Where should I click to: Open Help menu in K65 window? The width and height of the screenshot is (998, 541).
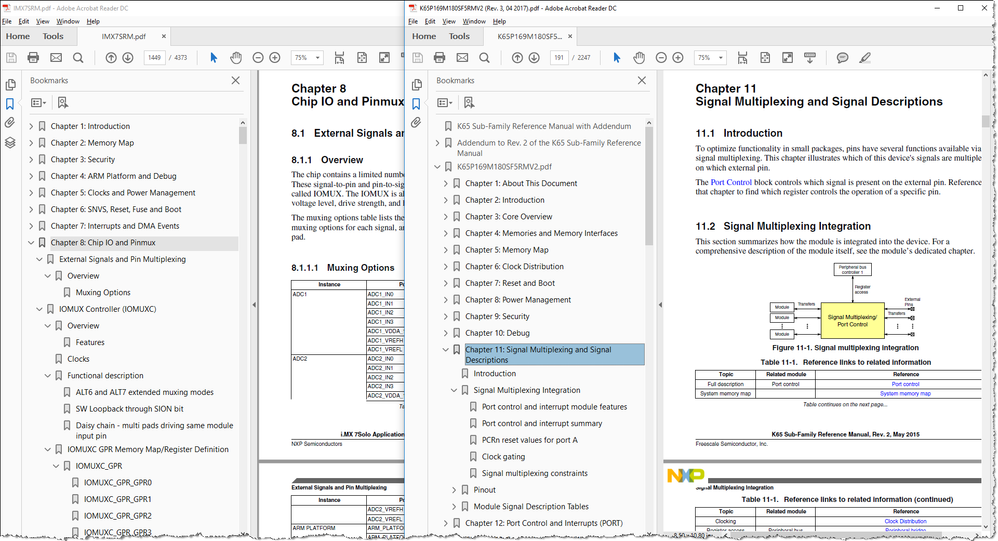[499, 21]
